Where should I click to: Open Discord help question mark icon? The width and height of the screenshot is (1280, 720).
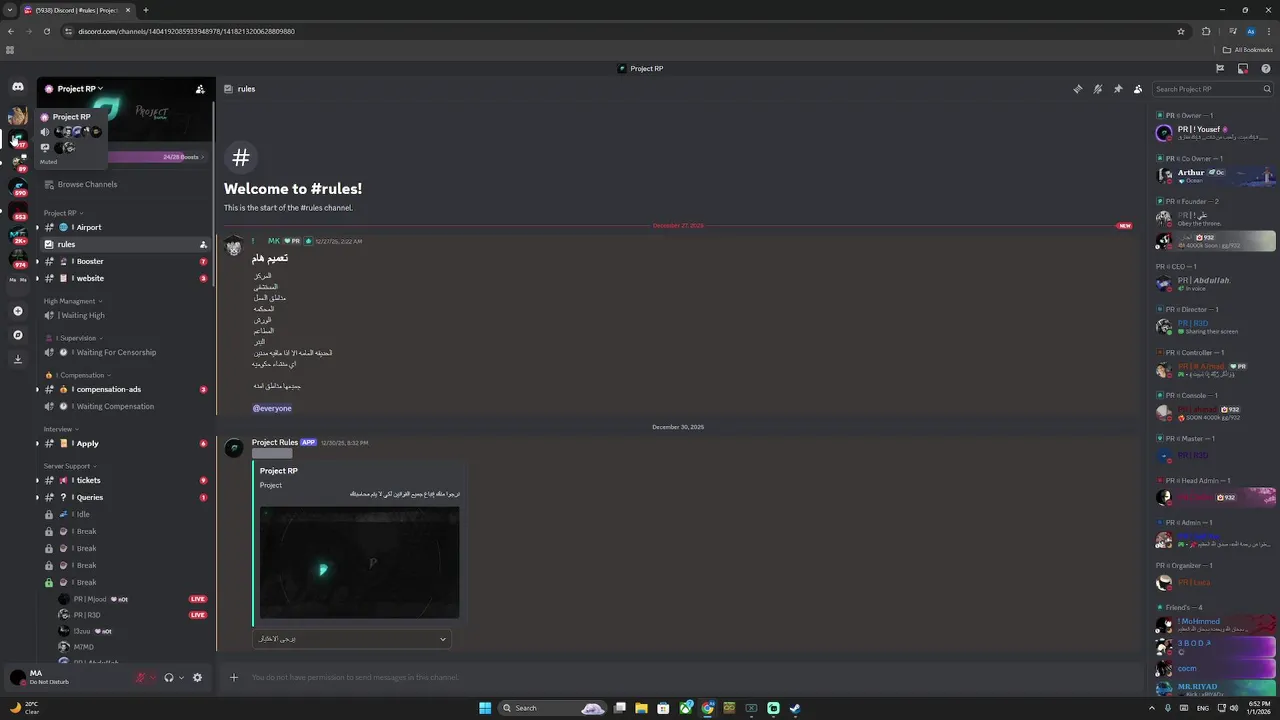[x=1266, y=69]
